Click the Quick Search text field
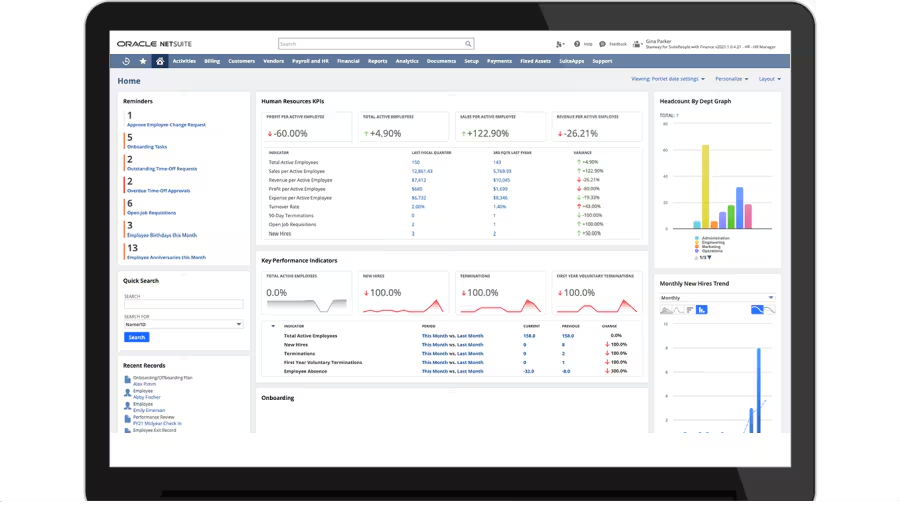Viewport: 900px width, 529px height. coord(183,304)
